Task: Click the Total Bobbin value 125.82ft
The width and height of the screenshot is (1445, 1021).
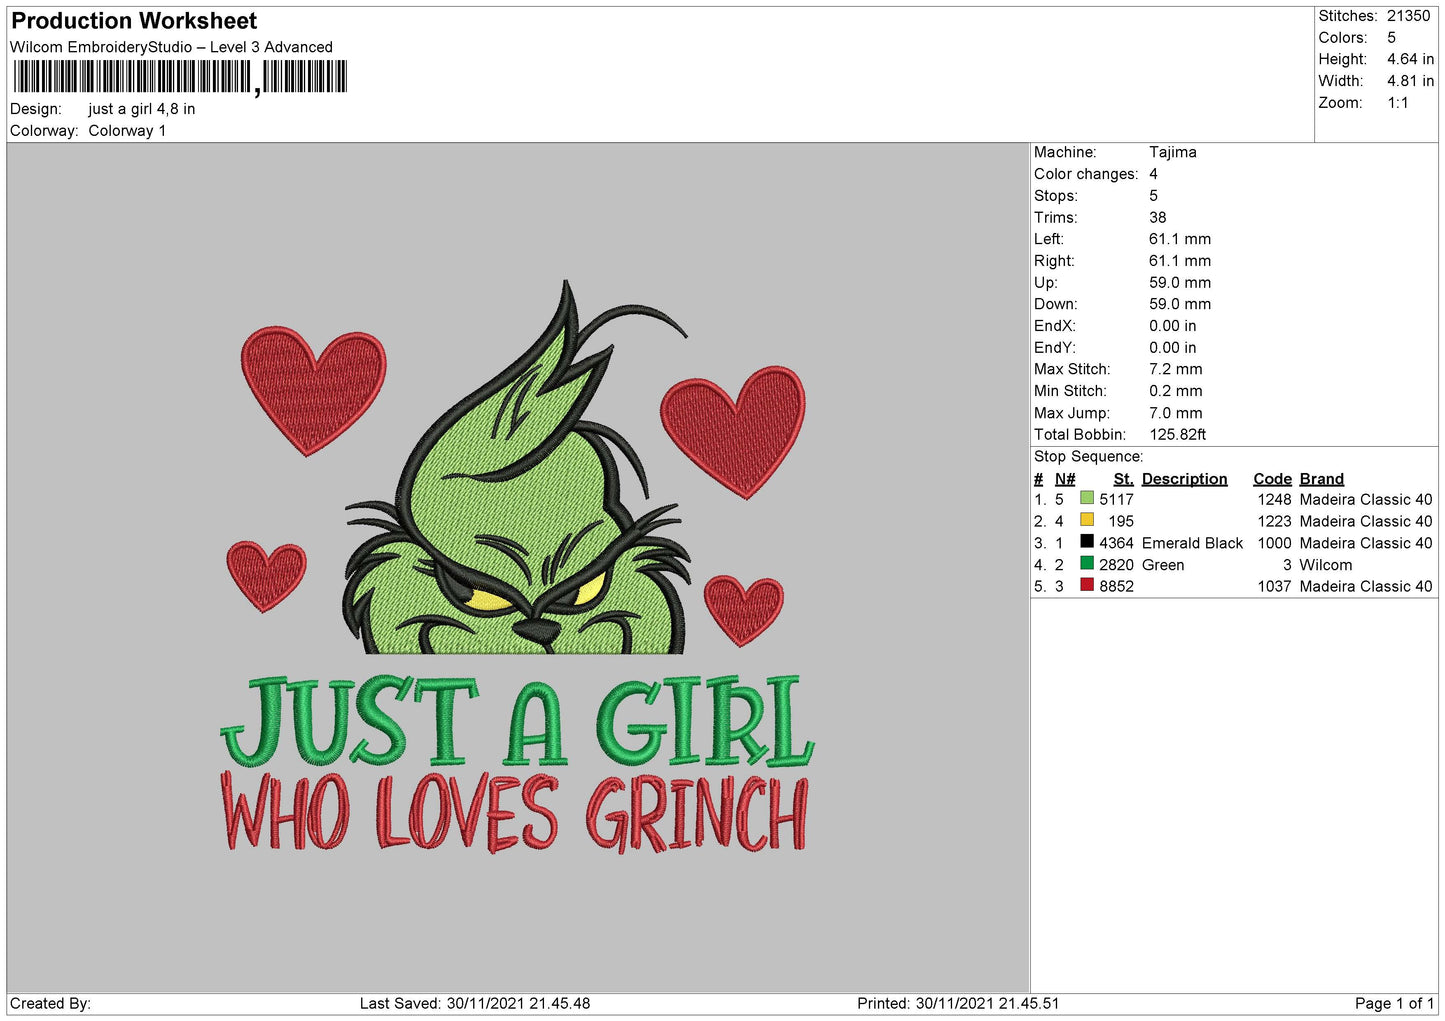Action: (x=1177, y=435)
